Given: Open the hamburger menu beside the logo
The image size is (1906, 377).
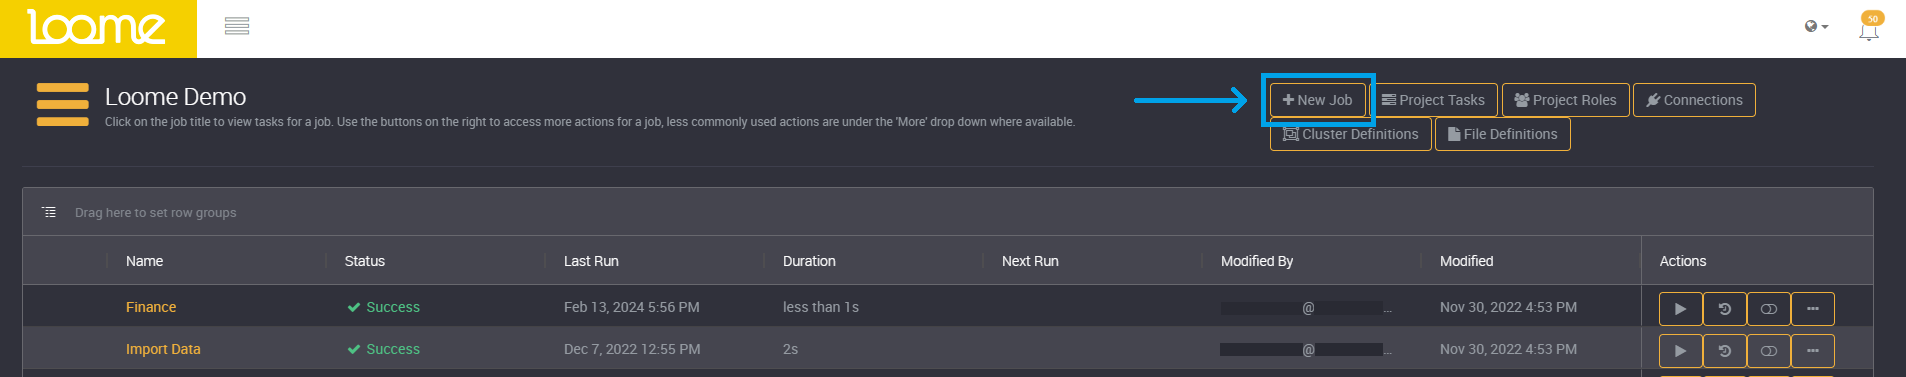Looking at the screenshot, I should click(x=237, y=26).
